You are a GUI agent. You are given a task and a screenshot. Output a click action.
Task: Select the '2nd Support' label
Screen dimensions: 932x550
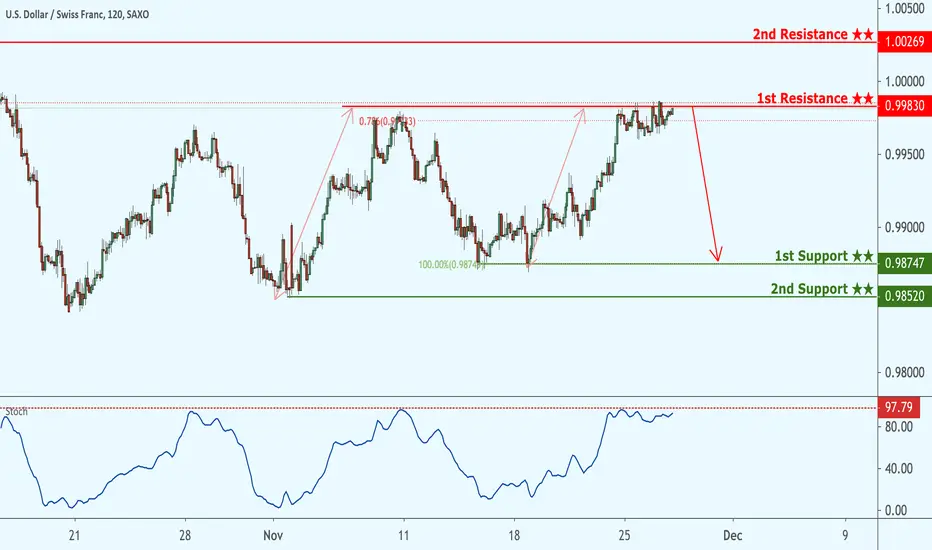click(x=822, y=289)
